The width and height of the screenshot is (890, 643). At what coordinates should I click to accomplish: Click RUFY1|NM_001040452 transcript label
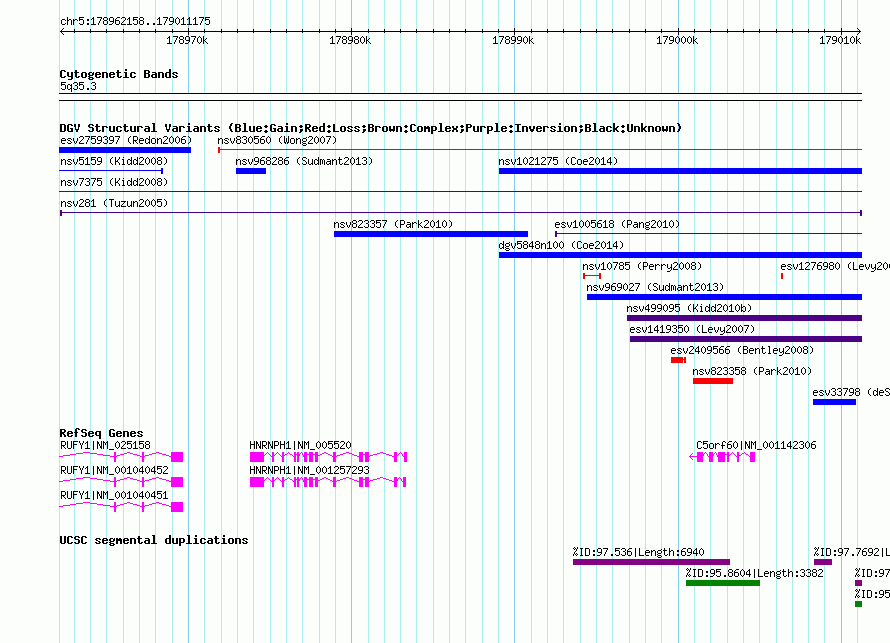(x=114, y=470)
